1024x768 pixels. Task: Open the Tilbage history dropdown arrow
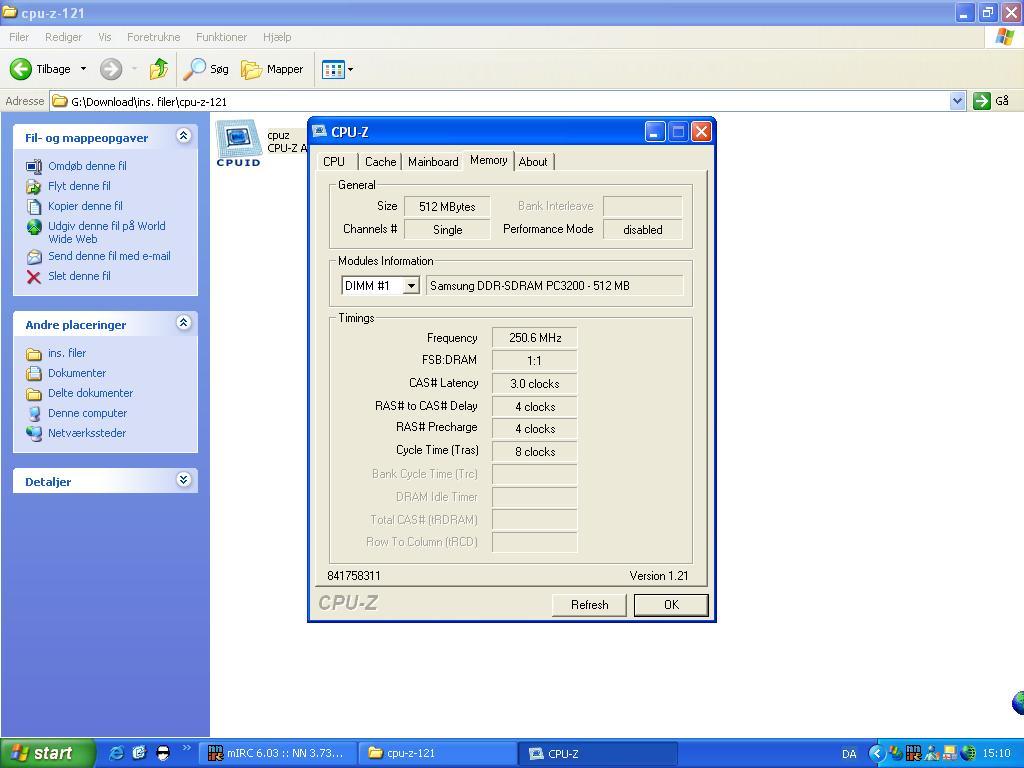pyautogui.click(x=83, y=69)
